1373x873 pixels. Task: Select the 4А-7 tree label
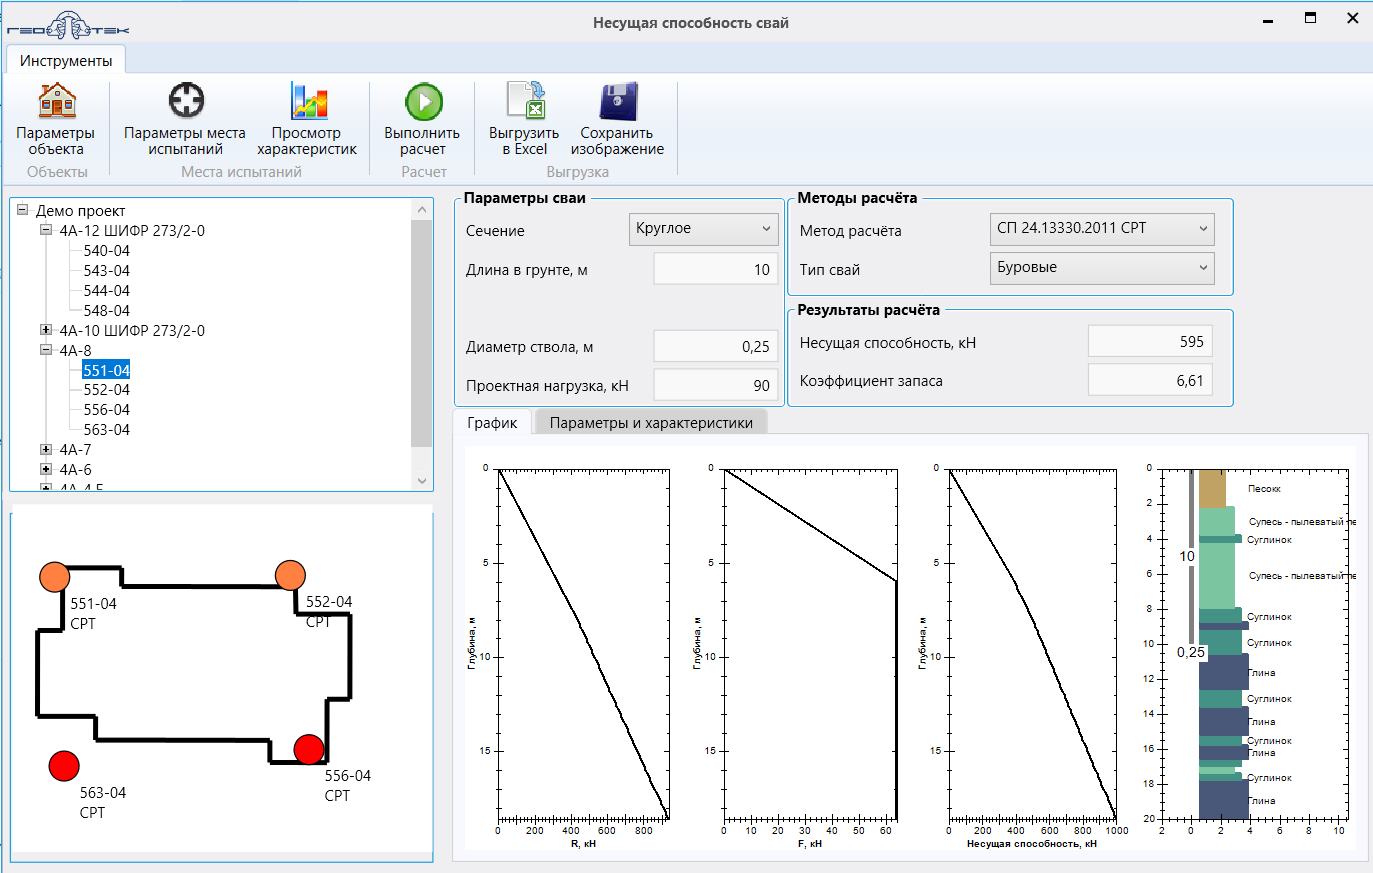pos(75,450)
